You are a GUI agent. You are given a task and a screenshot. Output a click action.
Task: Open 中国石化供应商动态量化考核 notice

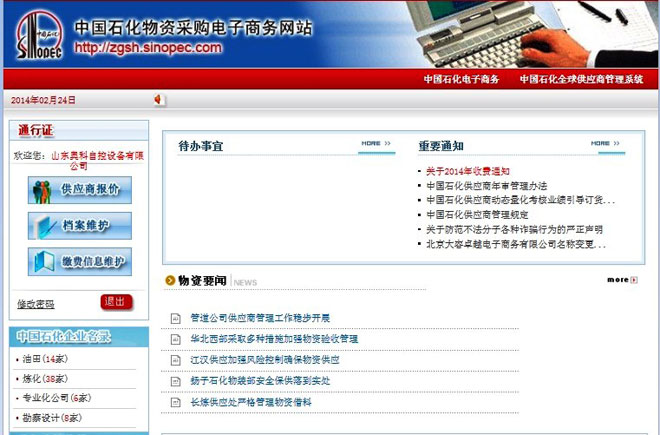(x=521, y=200)
